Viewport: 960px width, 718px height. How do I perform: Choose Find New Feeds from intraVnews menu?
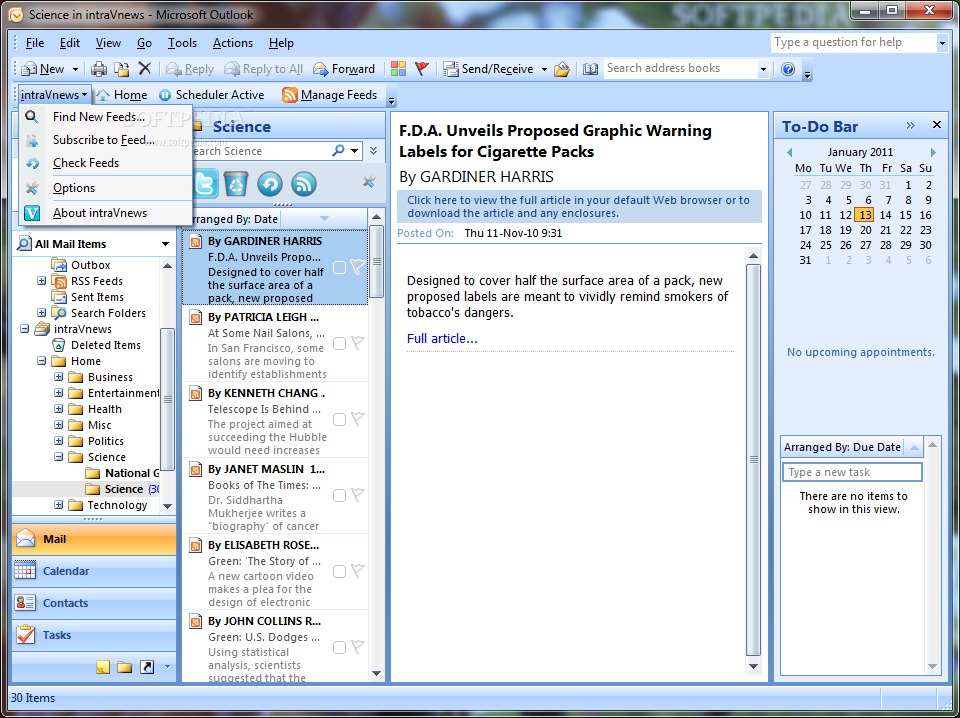(106, 116)
